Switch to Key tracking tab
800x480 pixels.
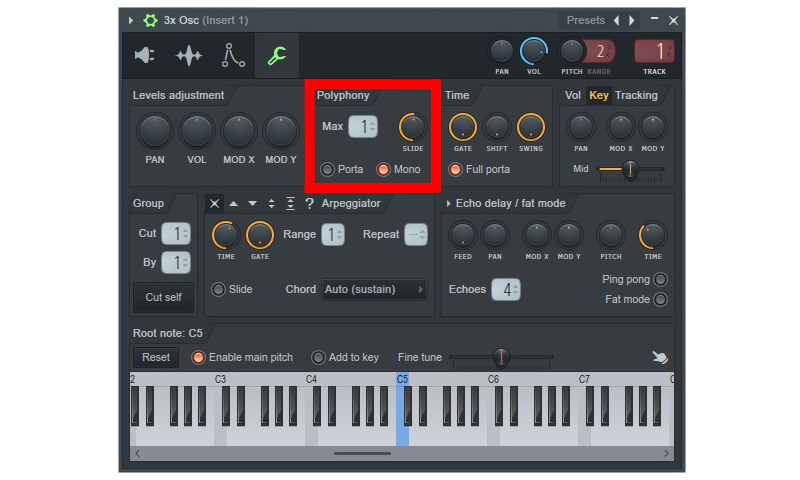[x=598, y=95]
